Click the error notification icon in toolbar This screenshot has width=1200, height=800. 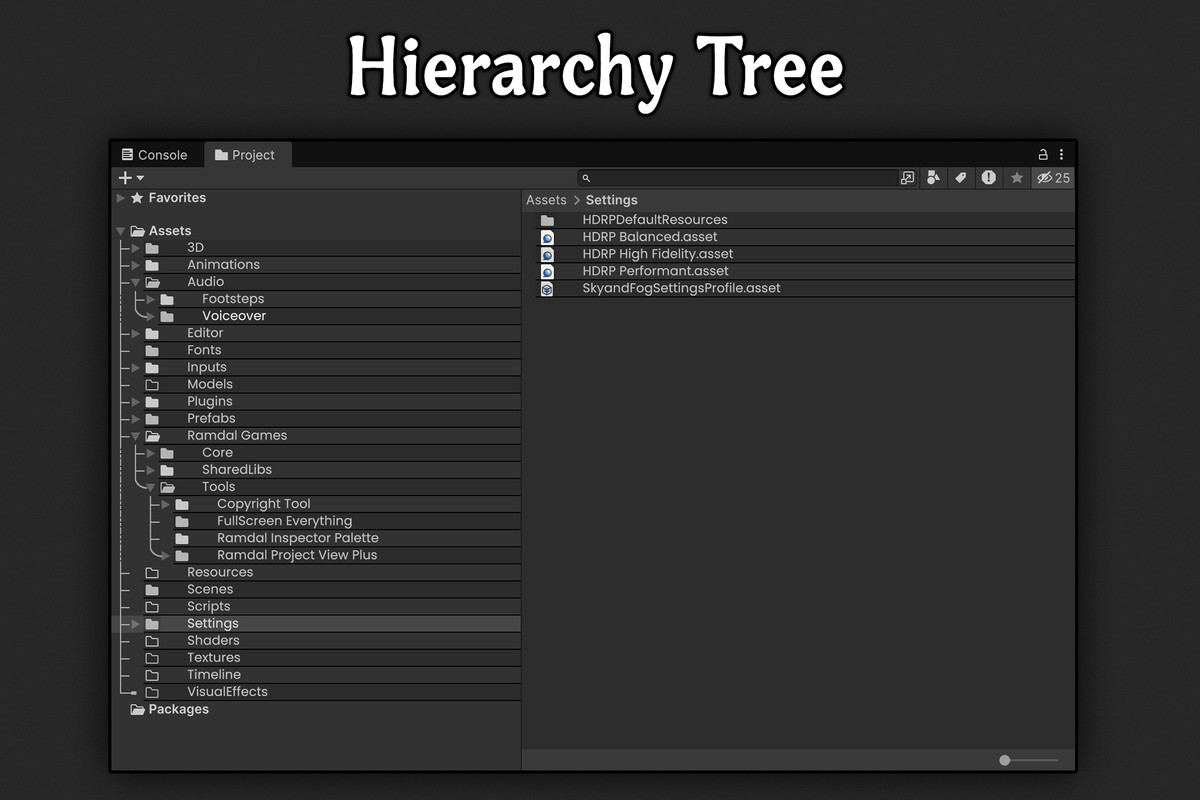click(988, 177)
